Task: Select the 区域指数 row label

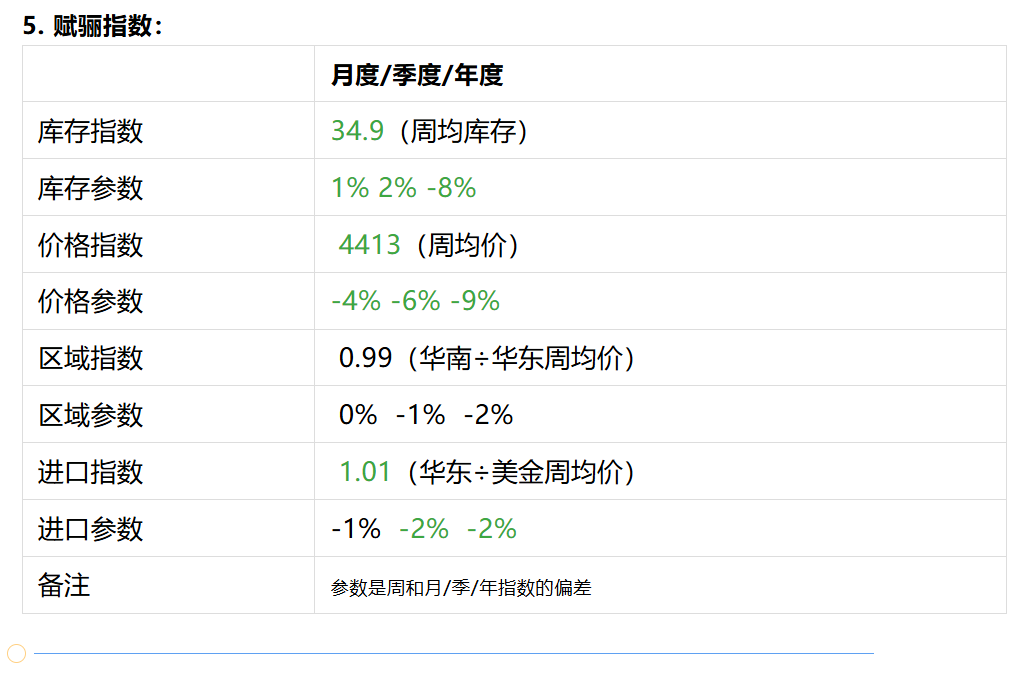Action: coord(91,358)
